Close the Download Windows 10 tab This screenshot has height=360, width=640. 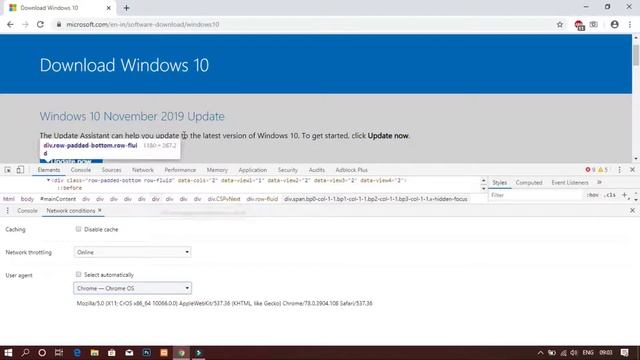pyautogui.click(x=109, y=8)
